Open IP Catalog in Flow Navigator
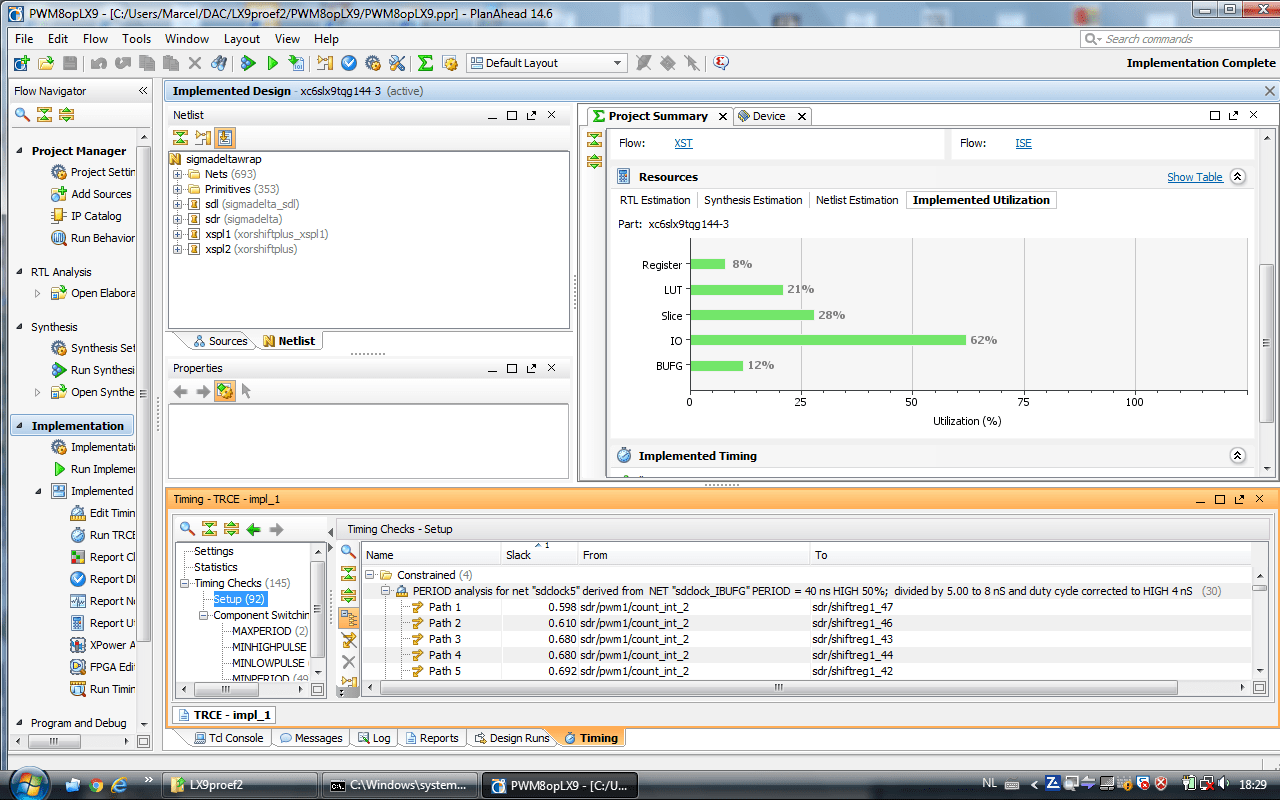Viewport: 1280px width, 800px height. [x=96, y=216]
